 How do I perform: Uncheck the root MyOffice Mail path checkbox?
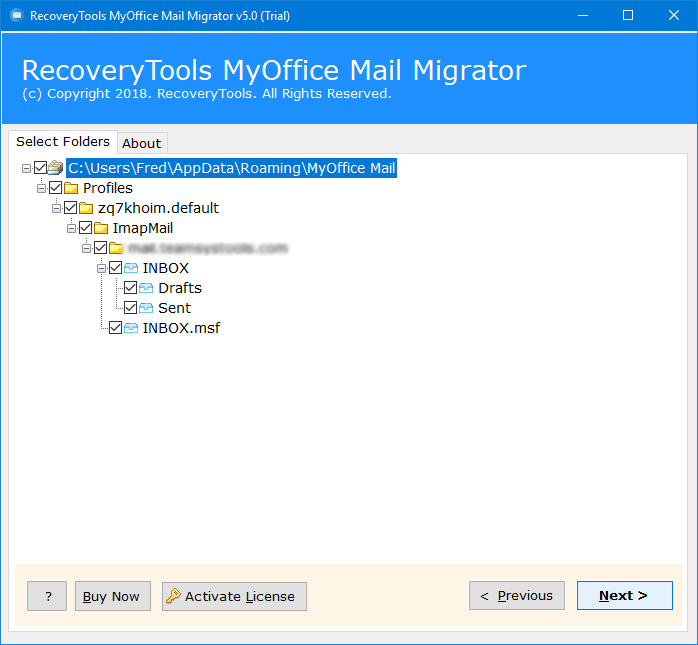coord(41,168)
